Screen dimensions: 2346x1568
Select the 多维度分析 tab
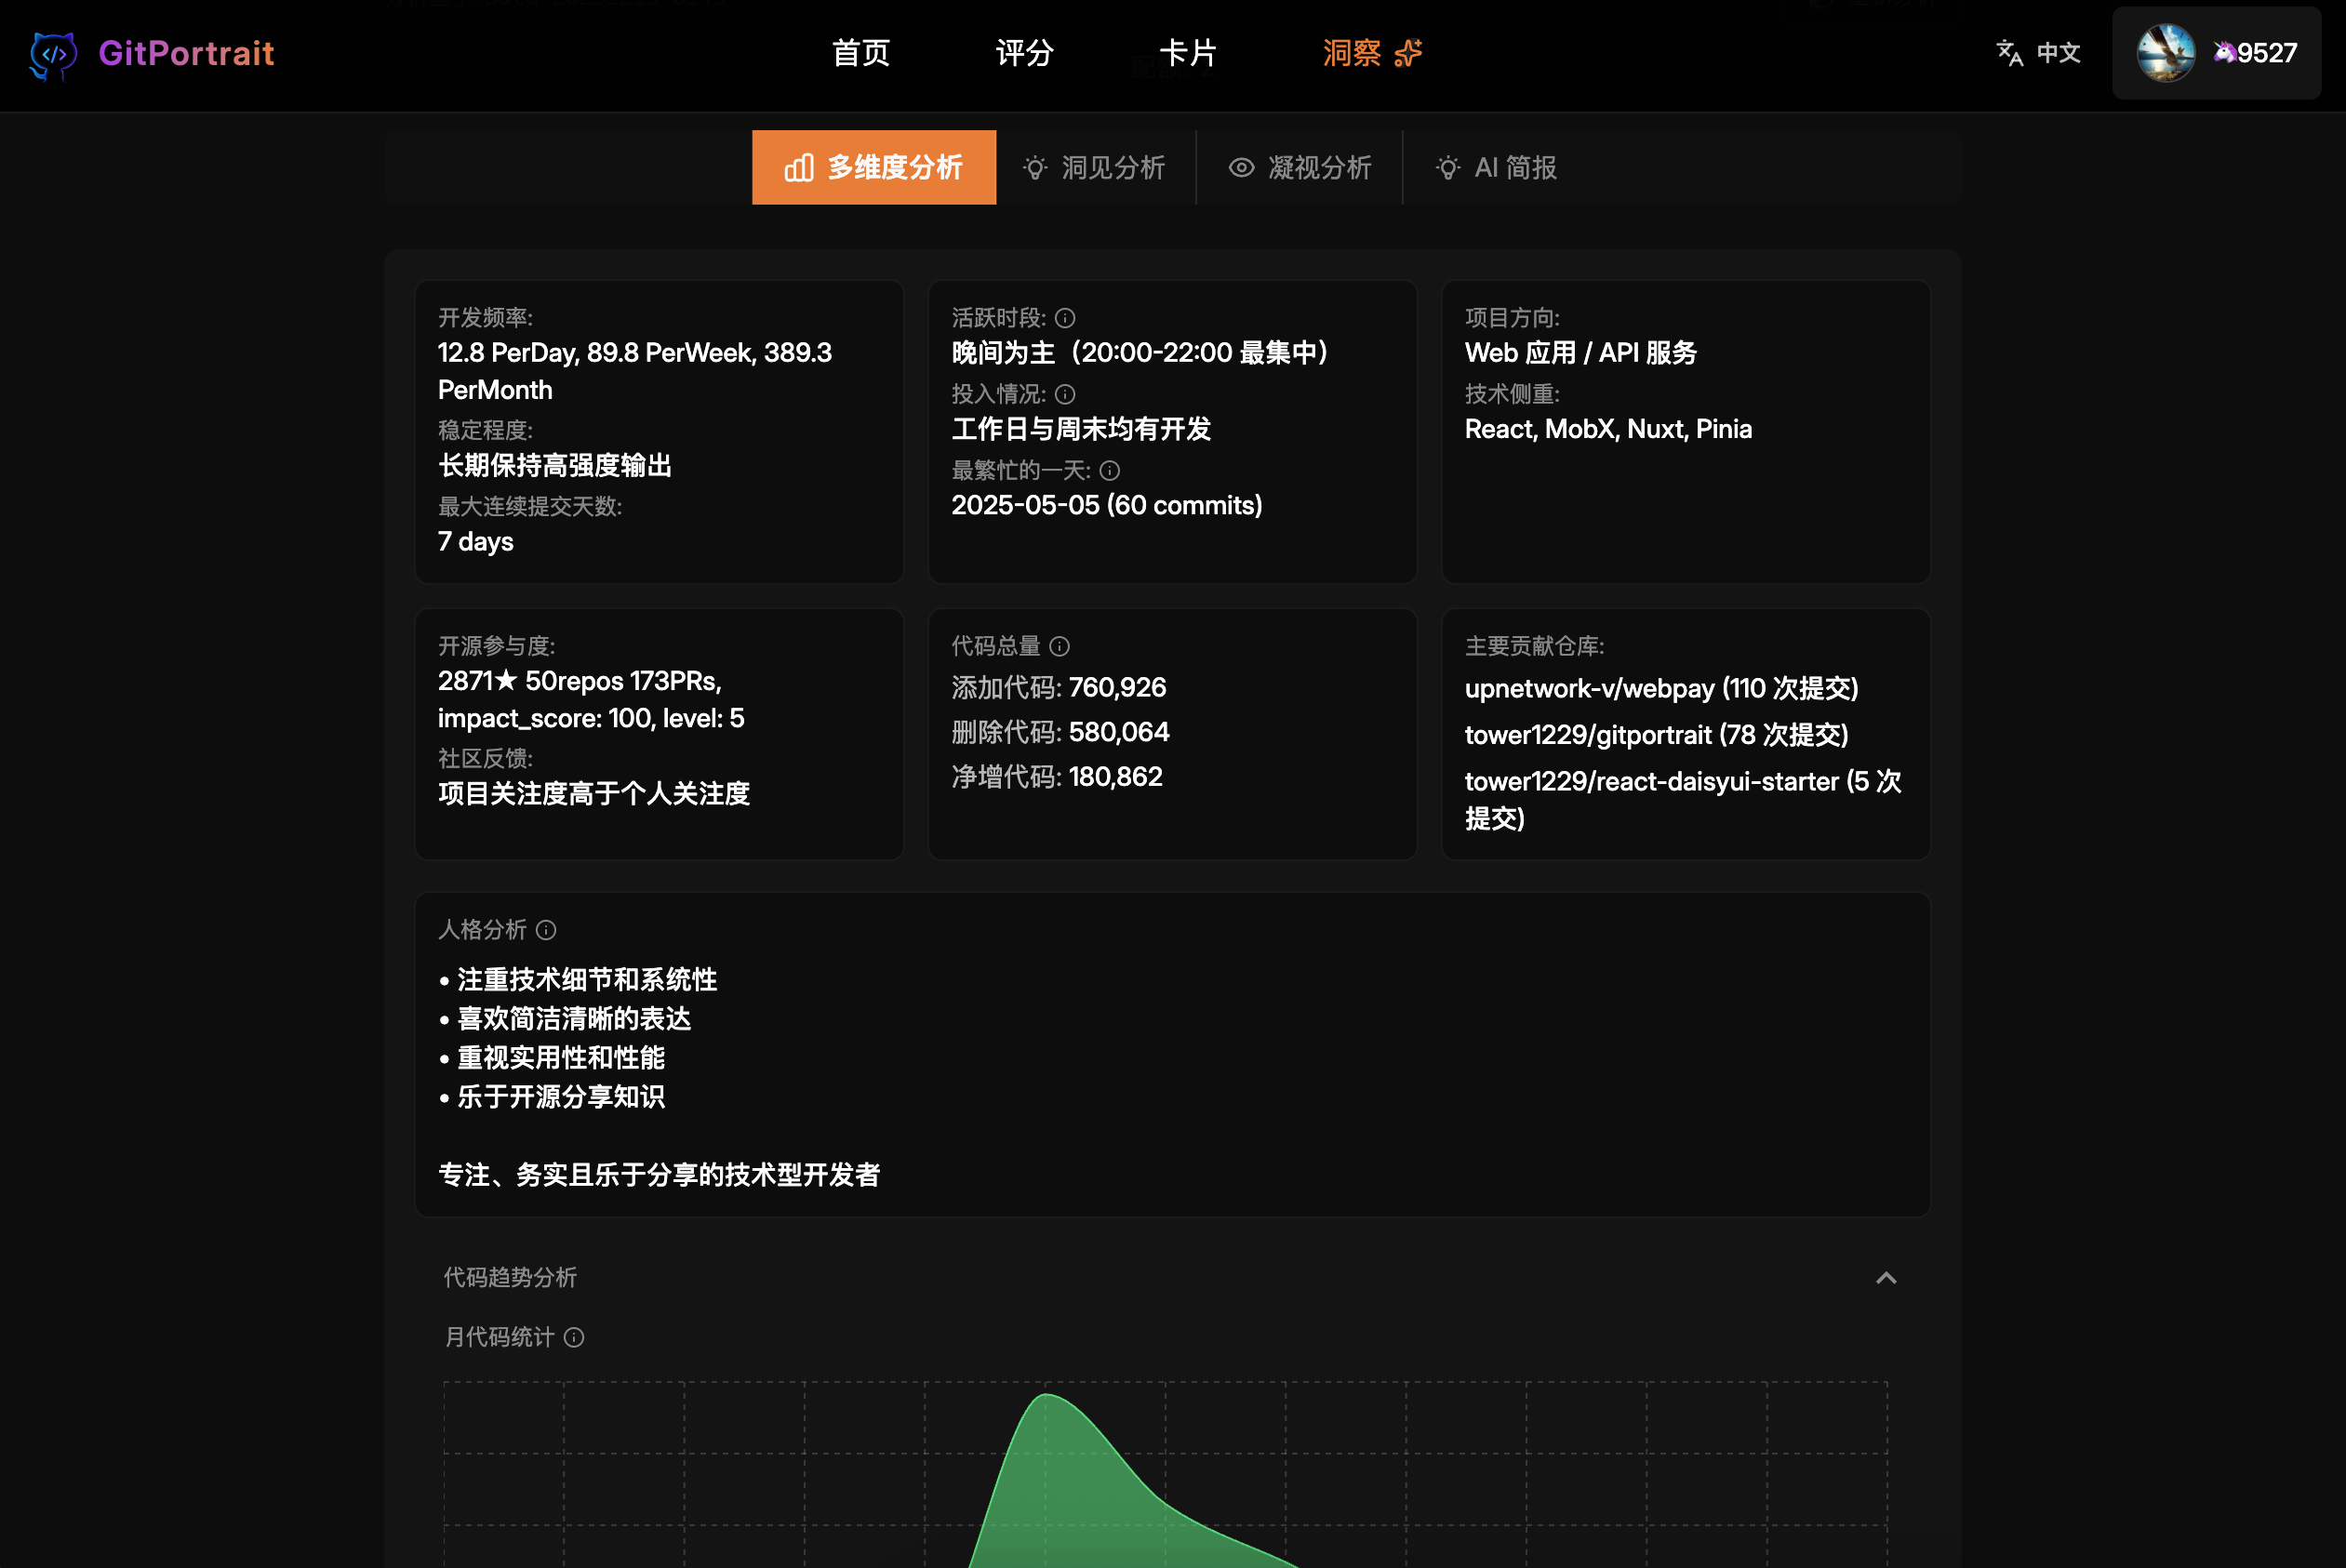pyautogui.click(x=874, y=167)
